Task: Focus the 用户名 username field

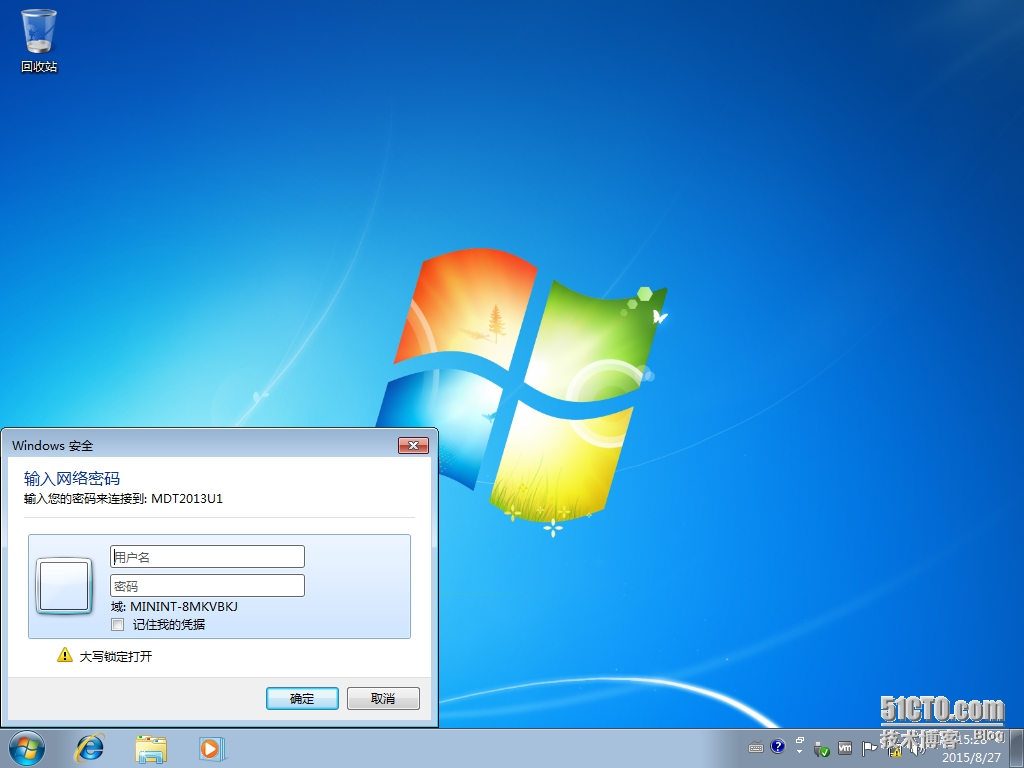Action: [207, 556]
